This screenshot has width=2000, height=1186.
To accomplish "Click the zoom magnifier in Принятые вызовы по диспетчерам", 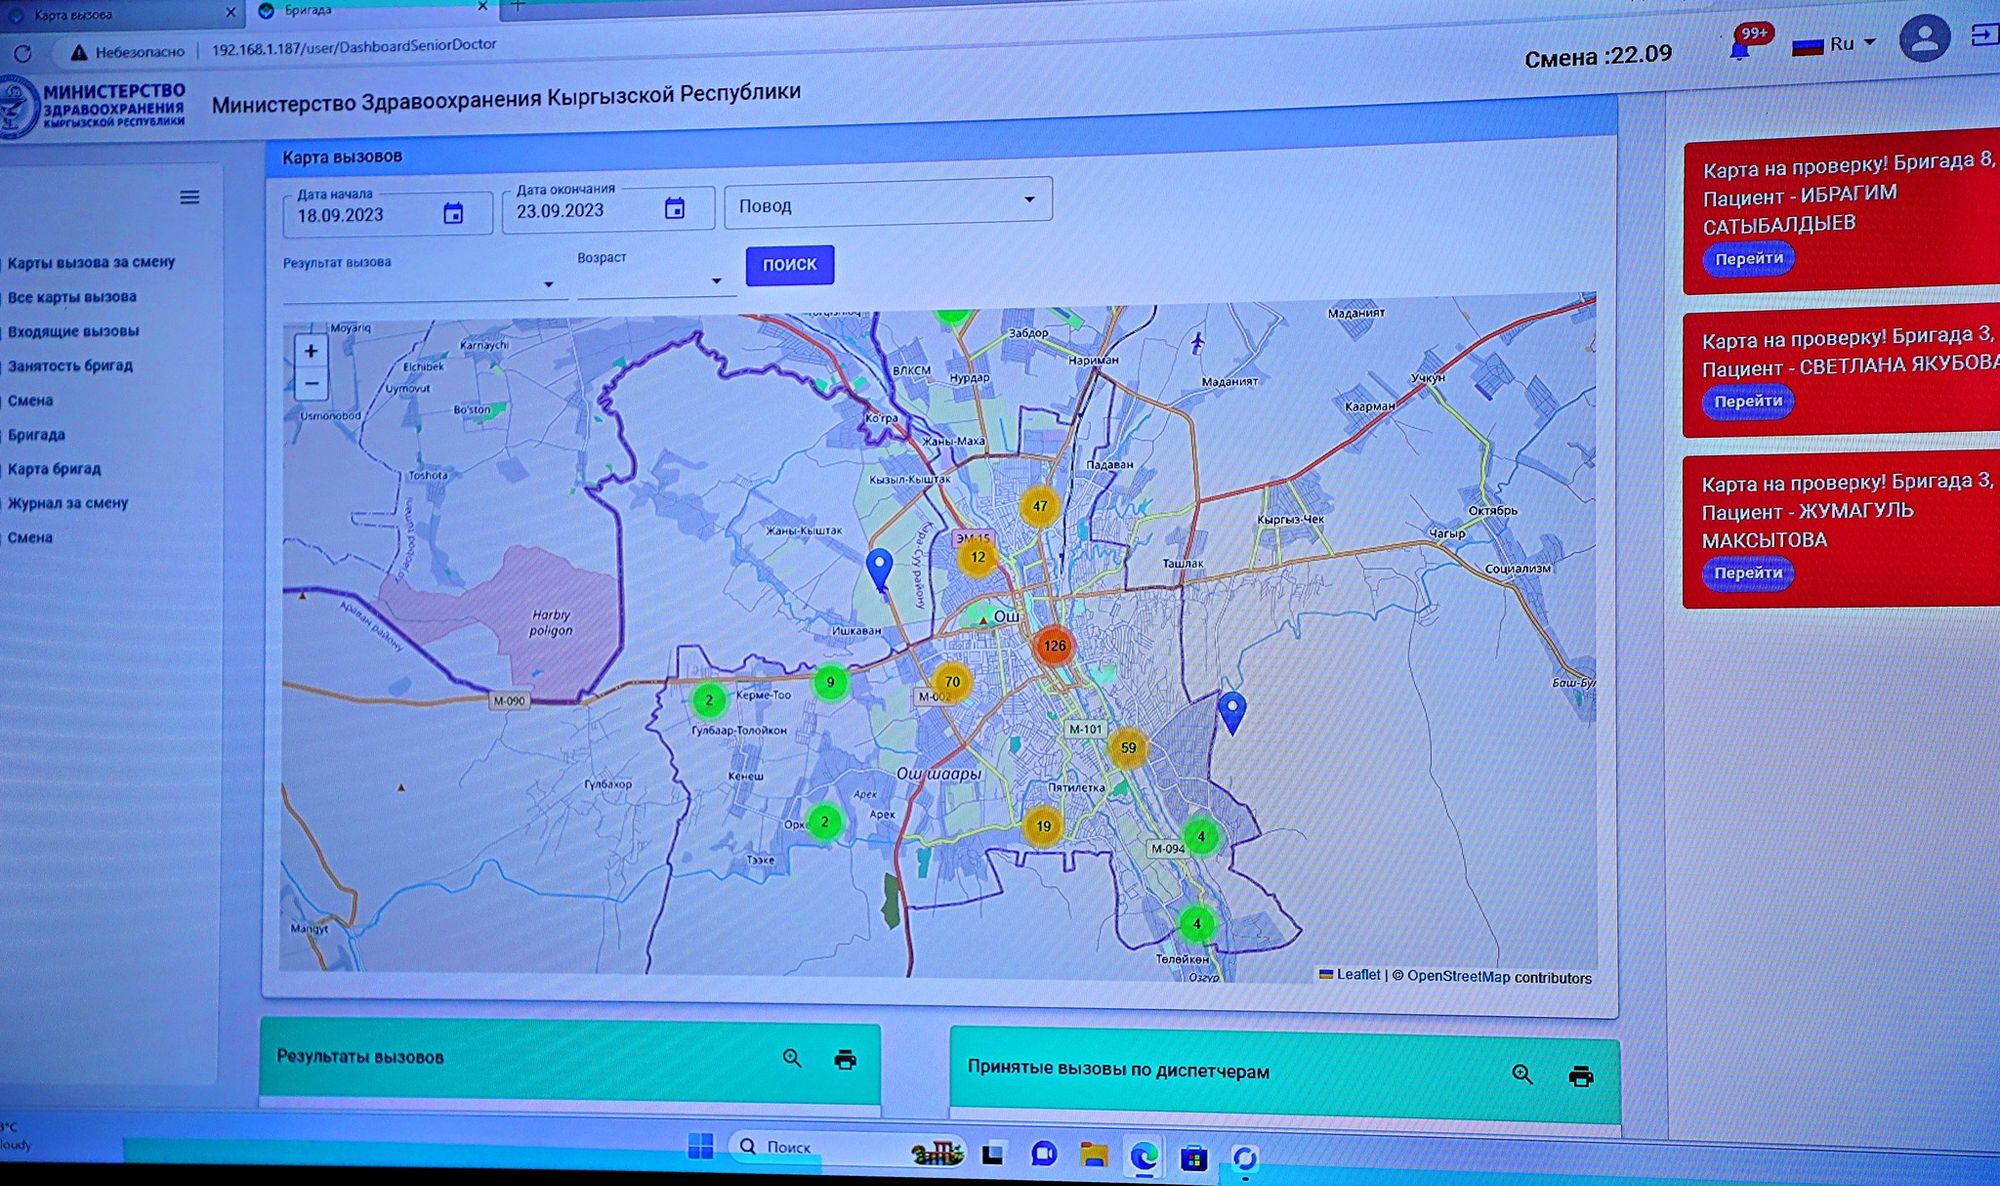I will point(1522,1075).
